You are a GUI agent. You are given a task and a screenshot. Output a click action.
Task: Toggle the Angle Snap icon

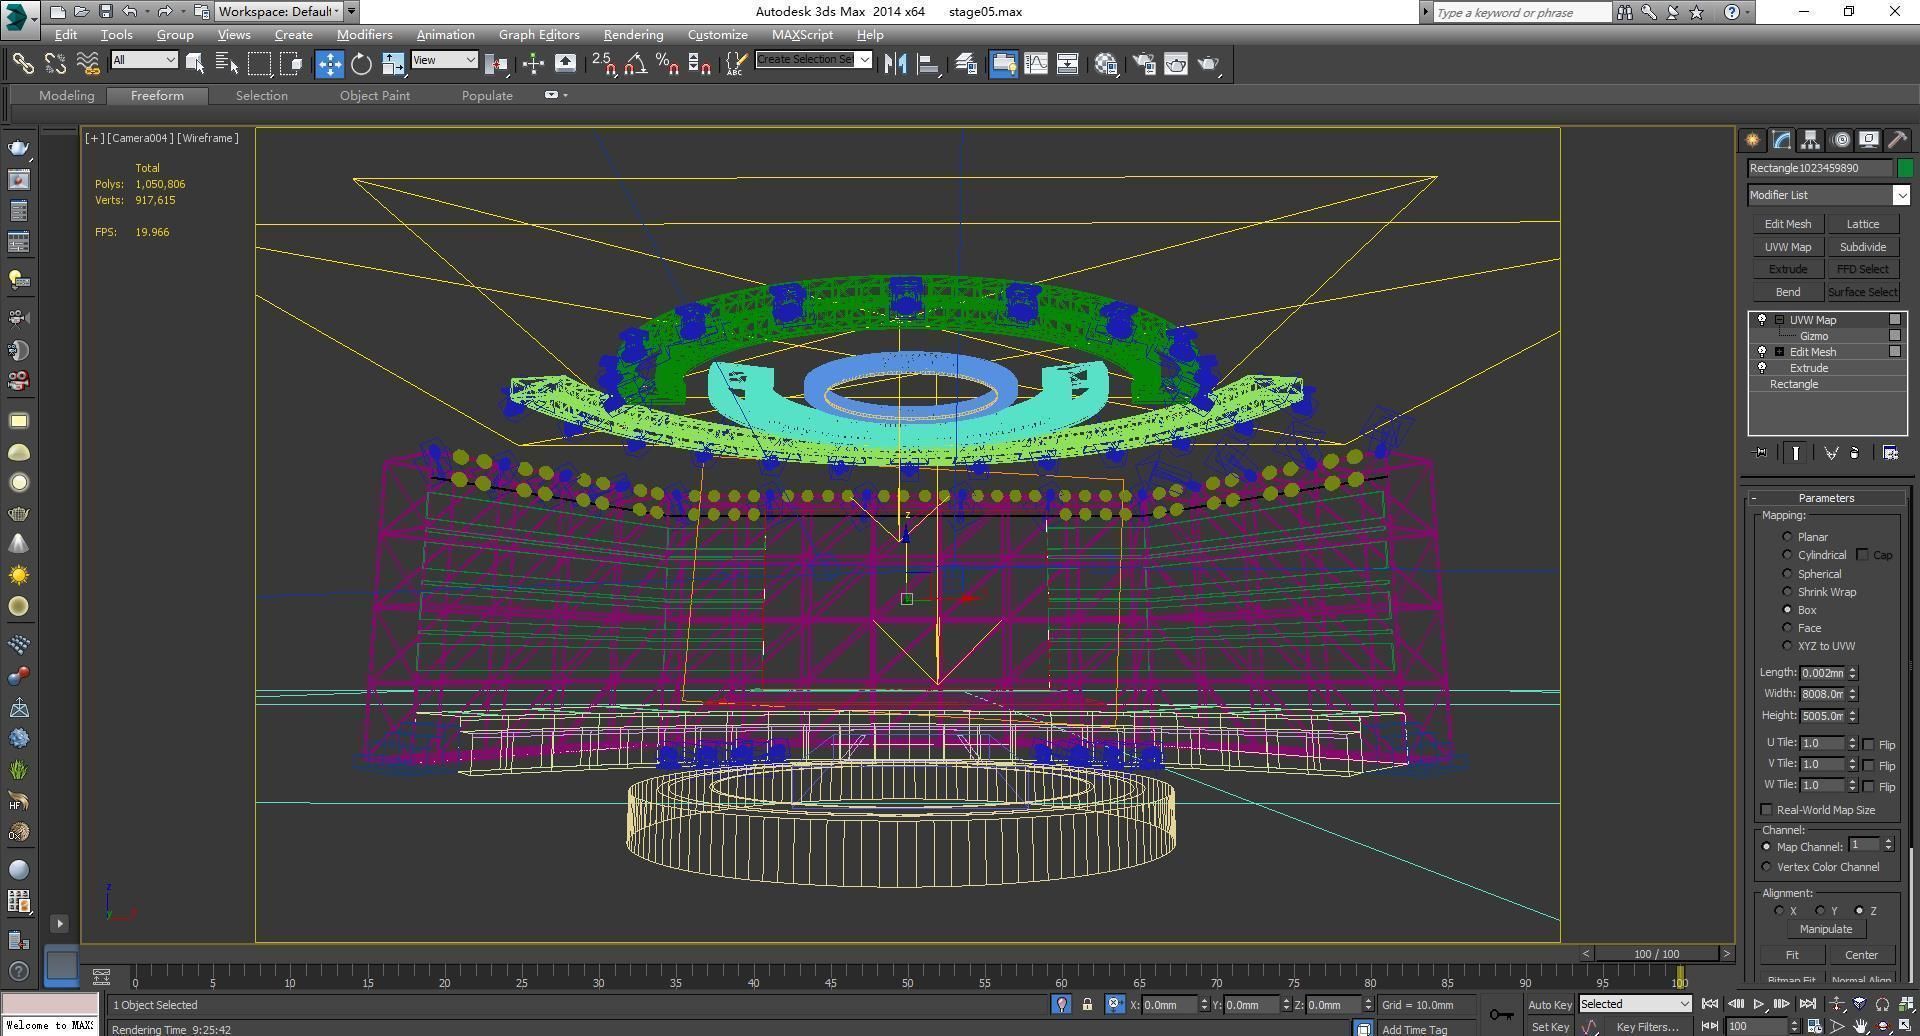(x=635, y=64)
